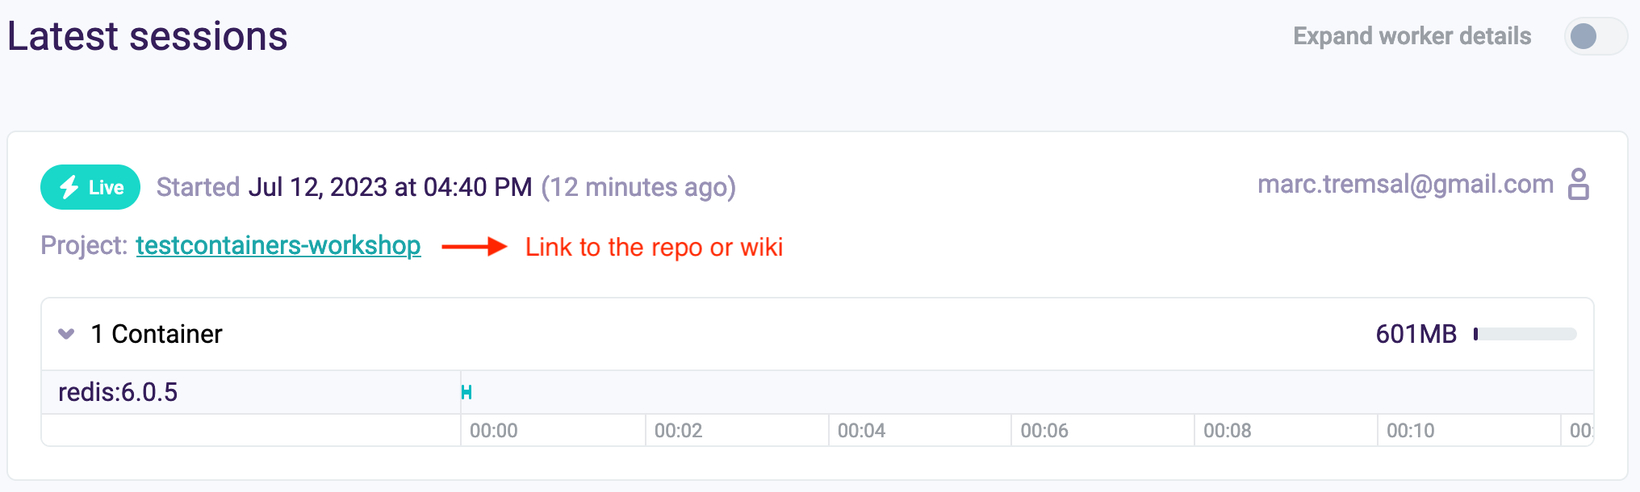This screenshot has height=492, width=1640.
Task: Click the 00:00 timeline tick
Action: (x=494, y=431)
